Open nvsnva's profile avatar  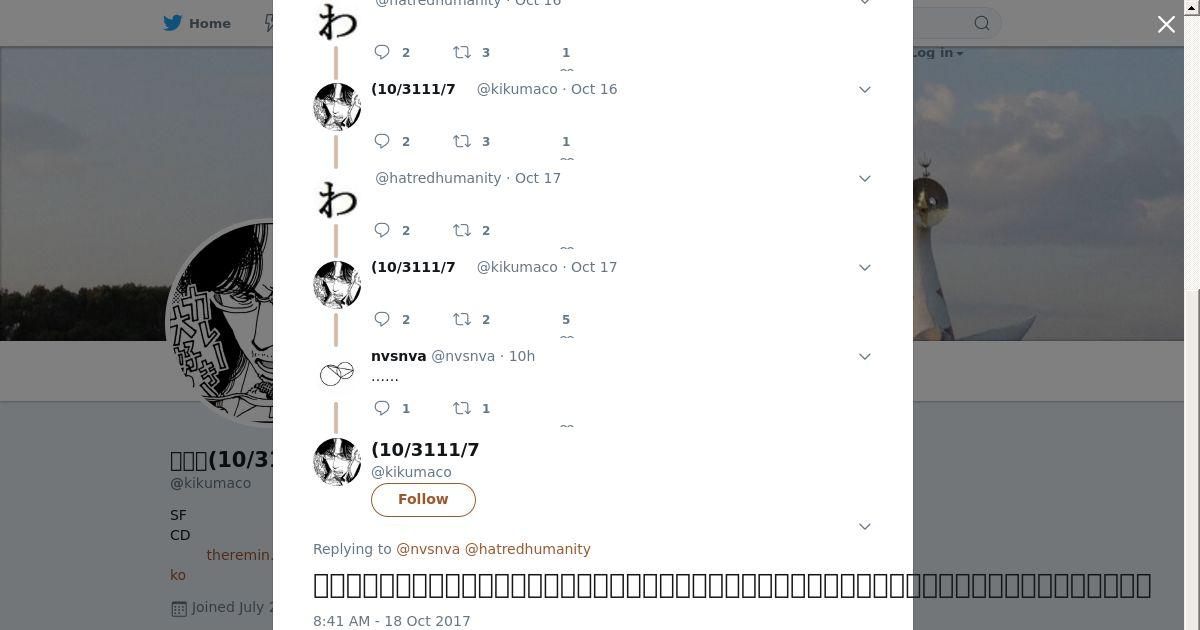click(x=337, y=374)
